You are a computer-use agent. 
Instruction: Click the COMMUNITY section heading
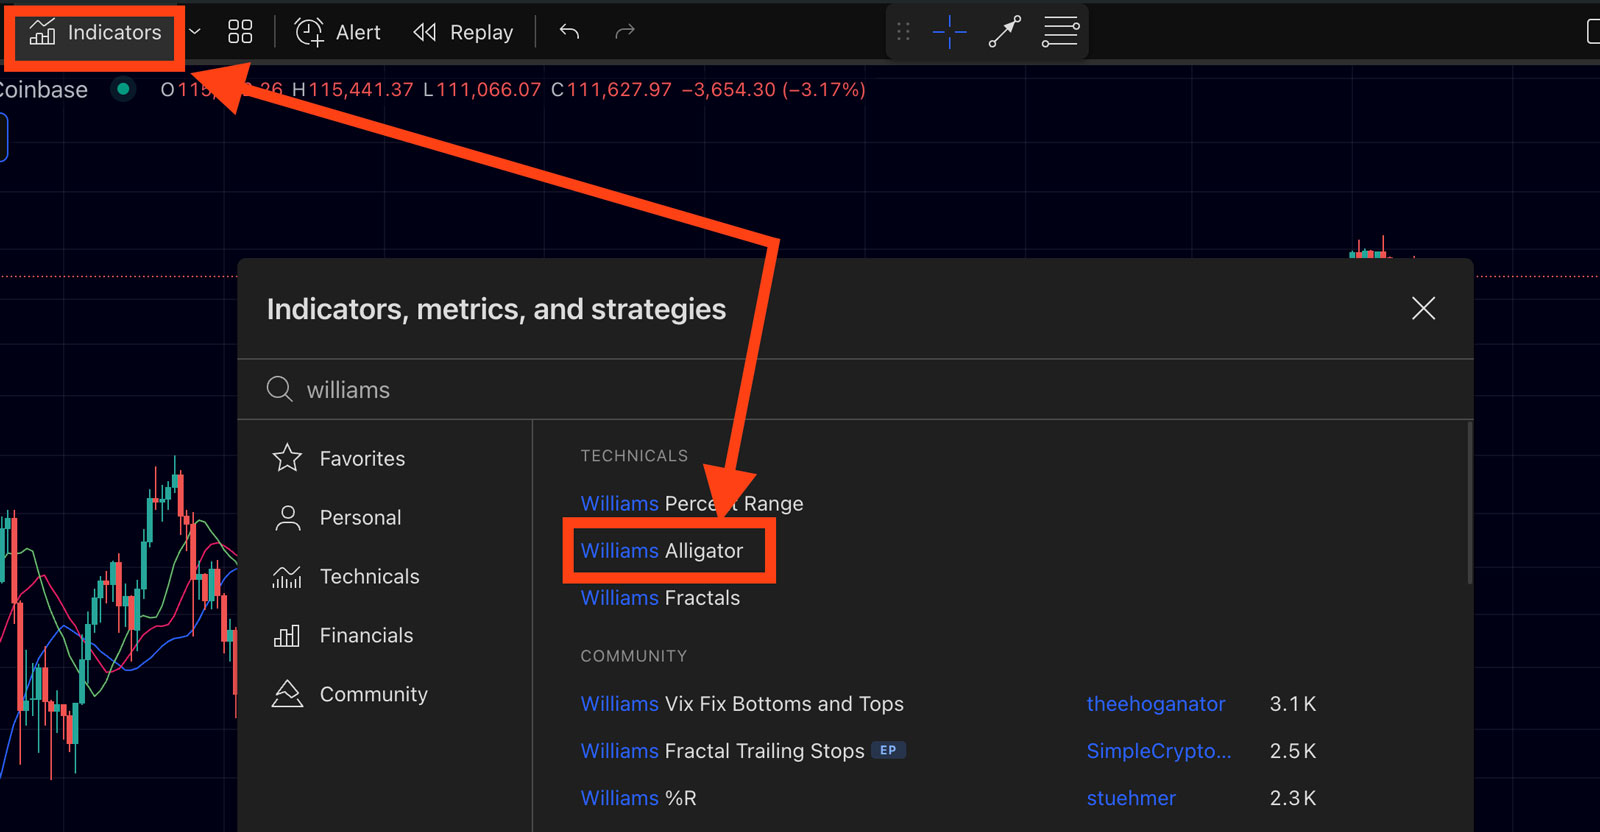(633, 655)
